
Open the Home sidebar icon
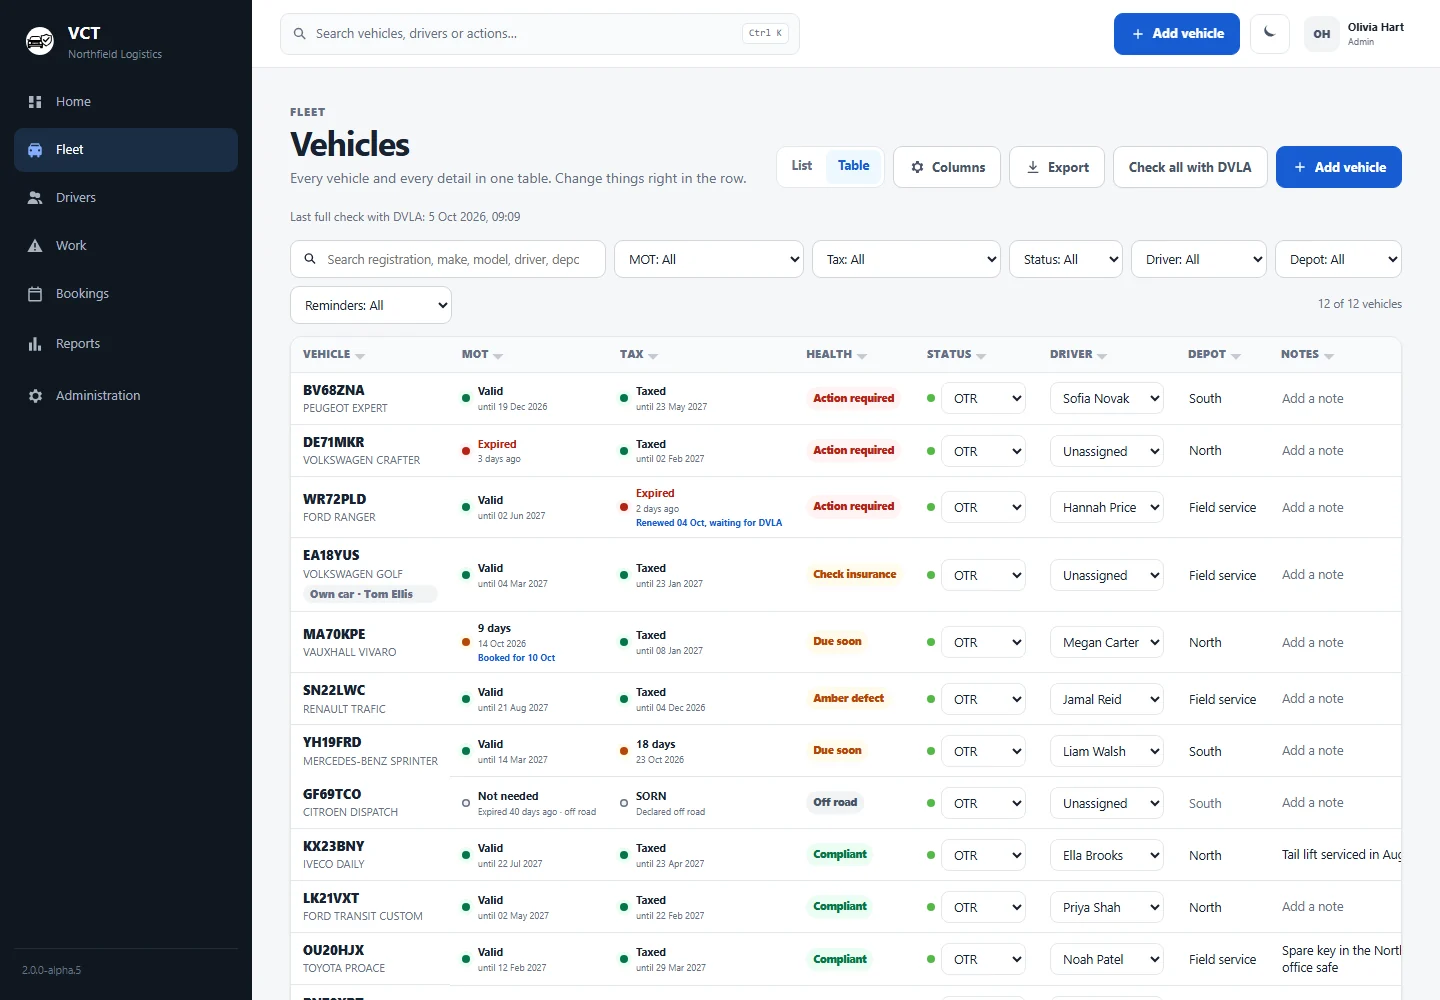pyautogui.click(x=35, y=102)
